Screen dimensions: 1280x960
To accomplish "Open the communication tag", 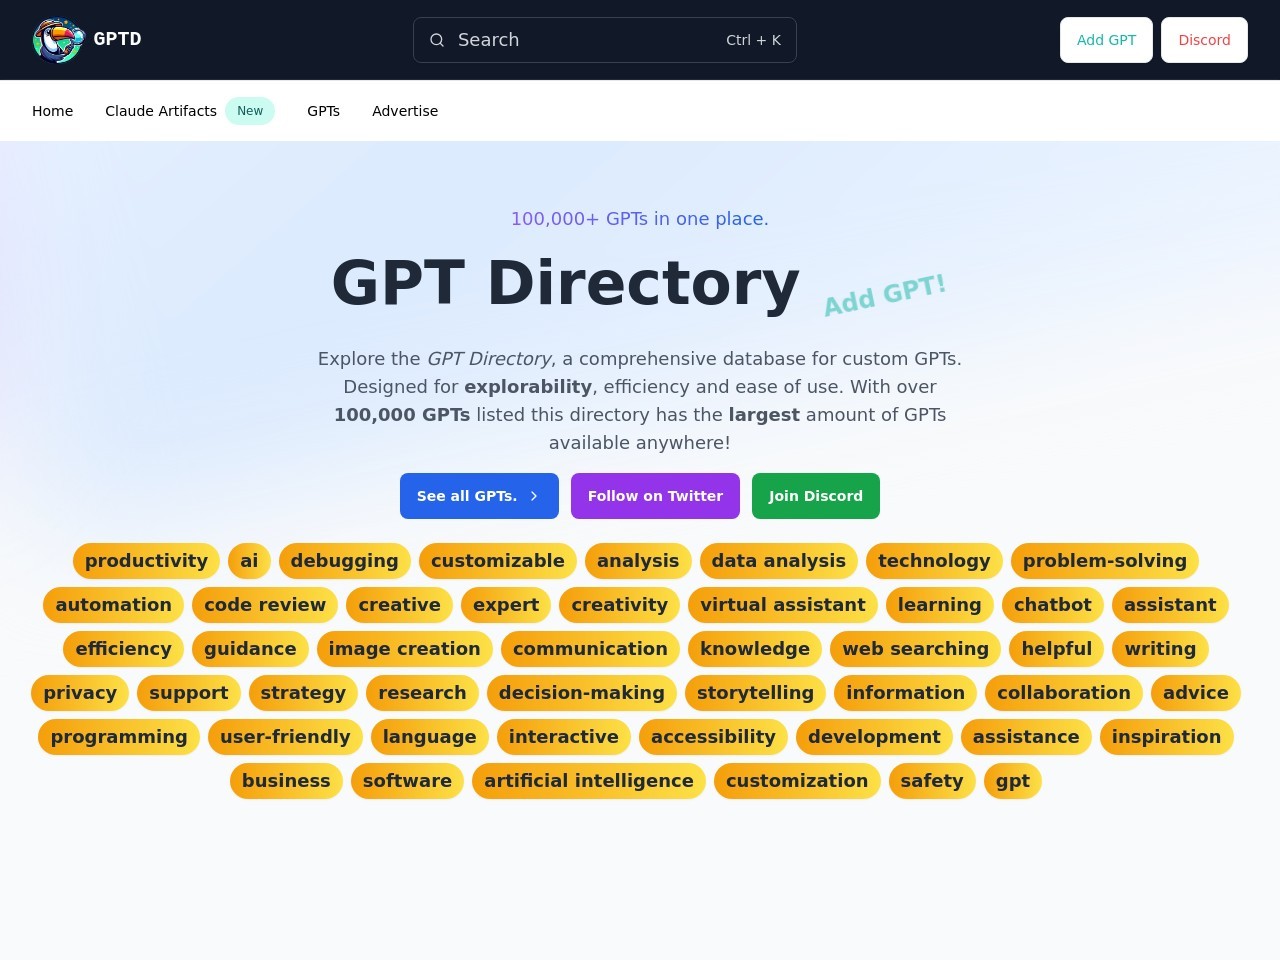I will (x=590, y=649).
